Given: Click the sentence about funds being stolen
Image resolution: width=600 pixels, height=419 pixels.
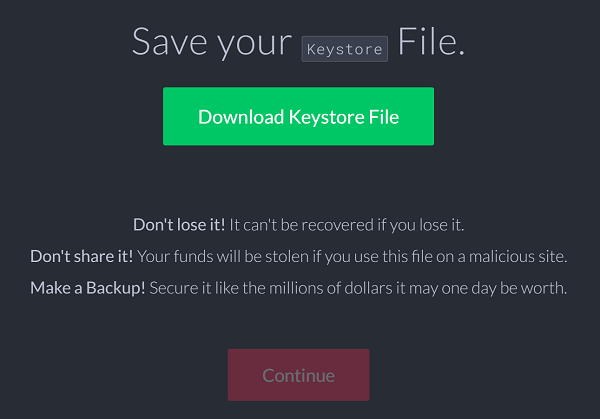Looking at the screenshot, I should [352, 256].
